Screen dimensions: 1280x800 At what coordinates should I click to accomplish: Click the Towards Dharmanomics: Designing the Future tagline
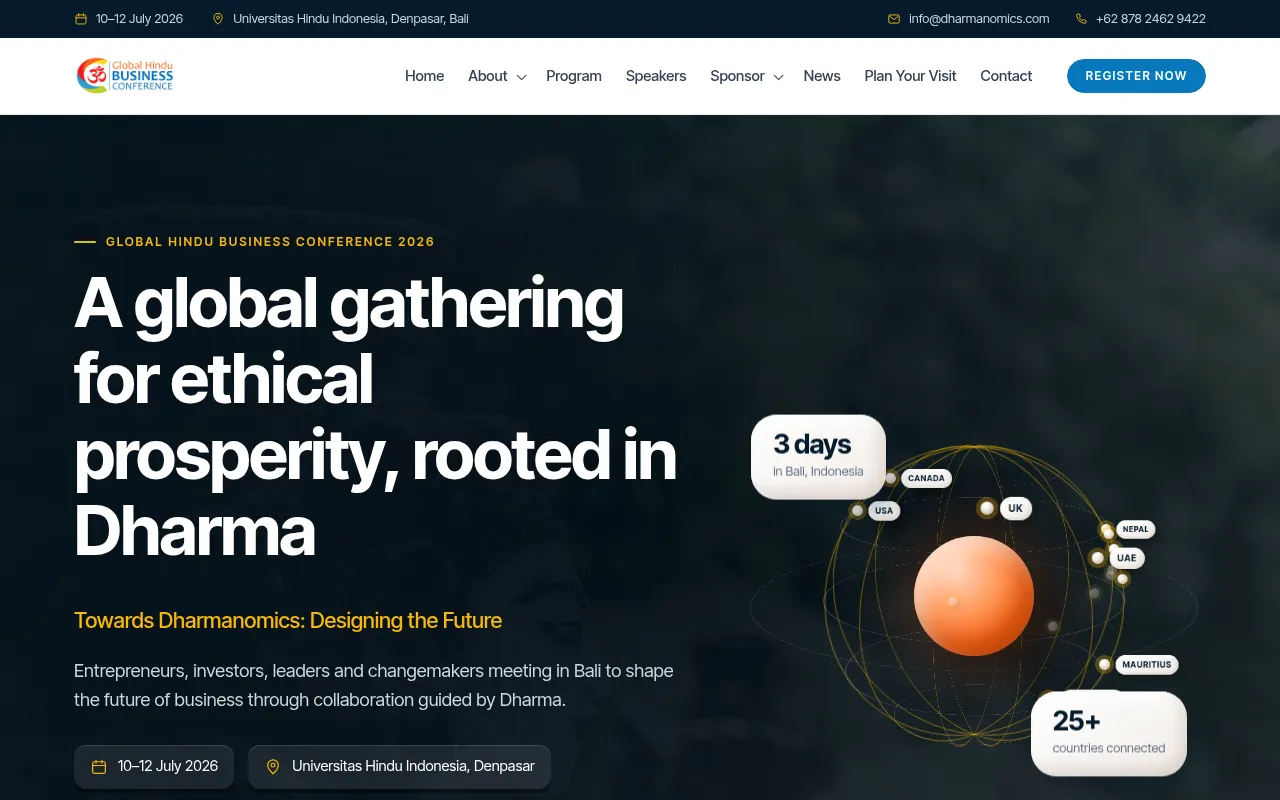[288, 620]
